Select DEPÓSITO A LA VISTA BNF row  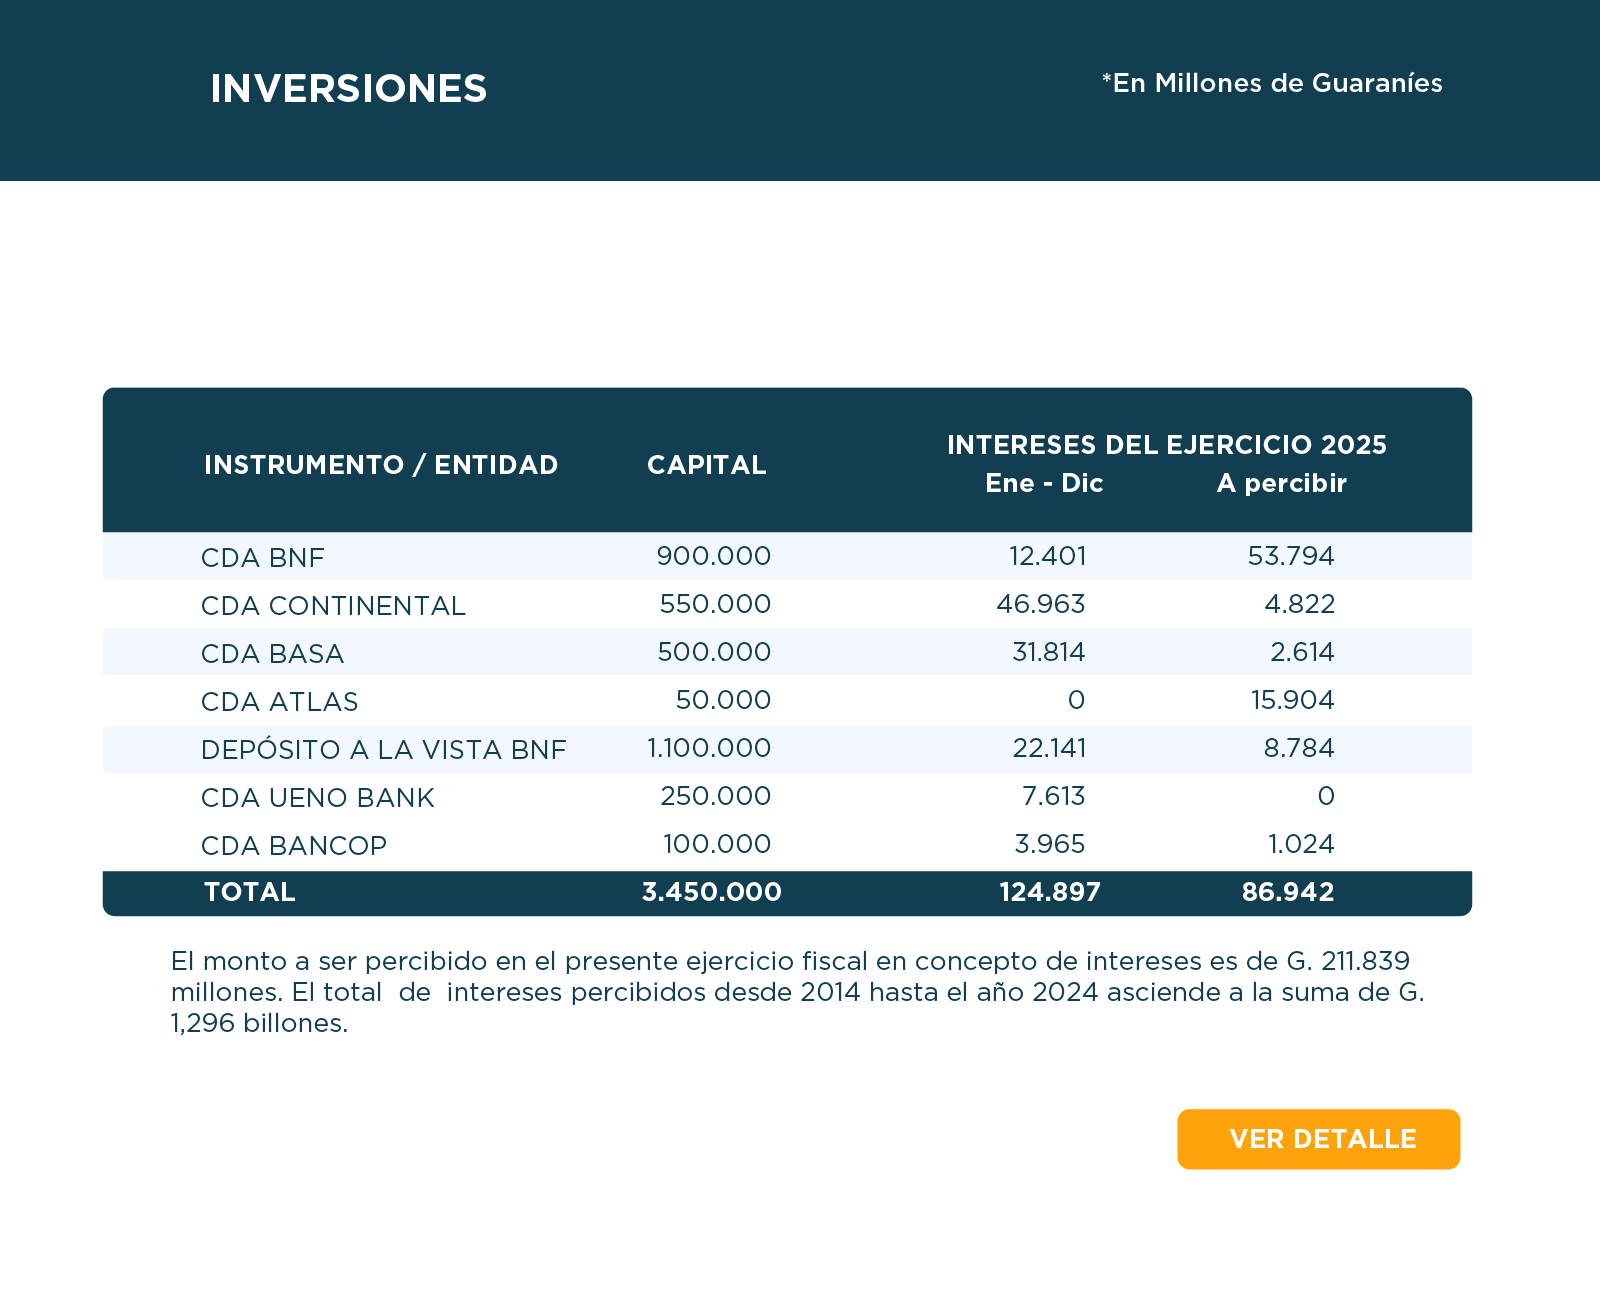tap(383, 749)
